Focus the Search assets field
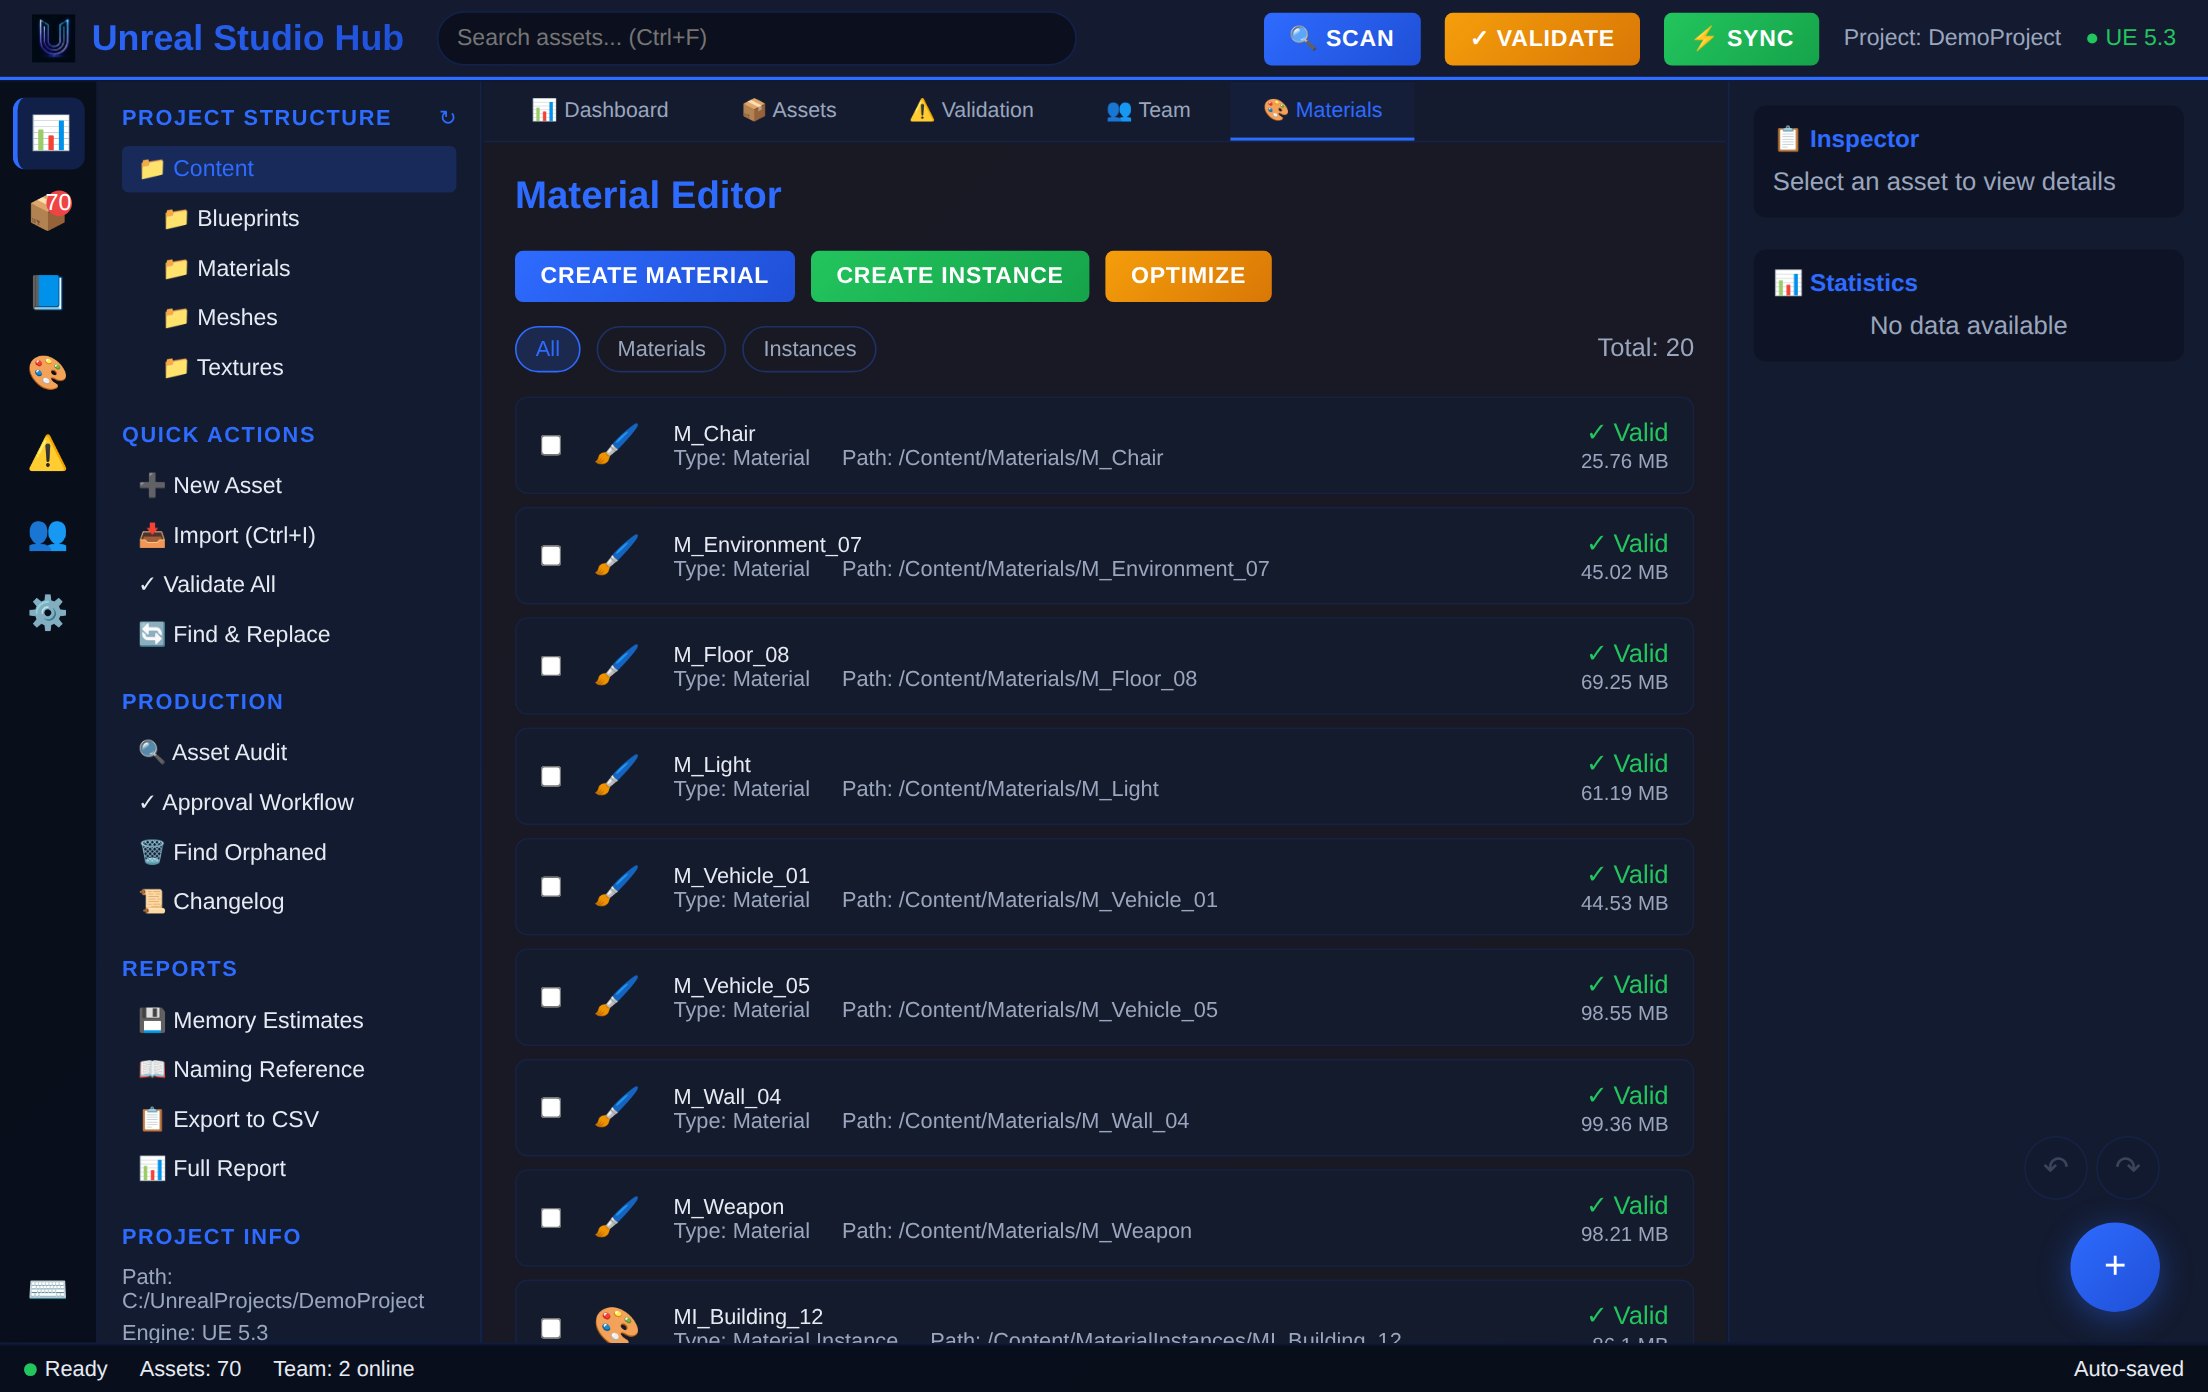Screen dimensions: 2208x1392 (756, 38)
